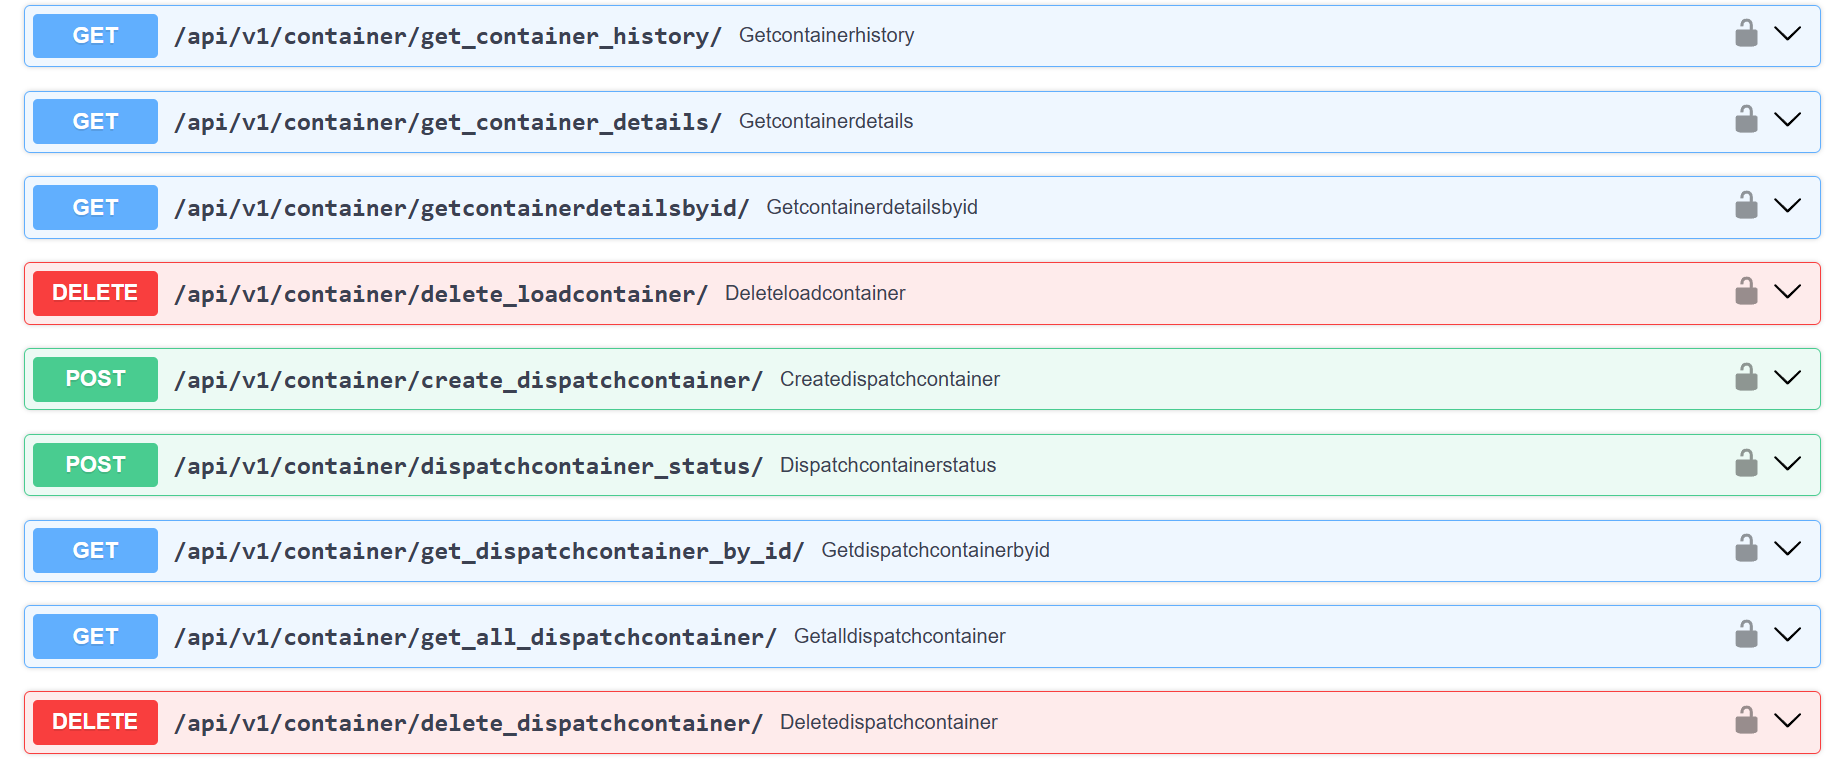Screen dimensions: 1841x772
Task: Click lock icon for delete_dispatchcontainer endpoint
Action: point(1746,721)
